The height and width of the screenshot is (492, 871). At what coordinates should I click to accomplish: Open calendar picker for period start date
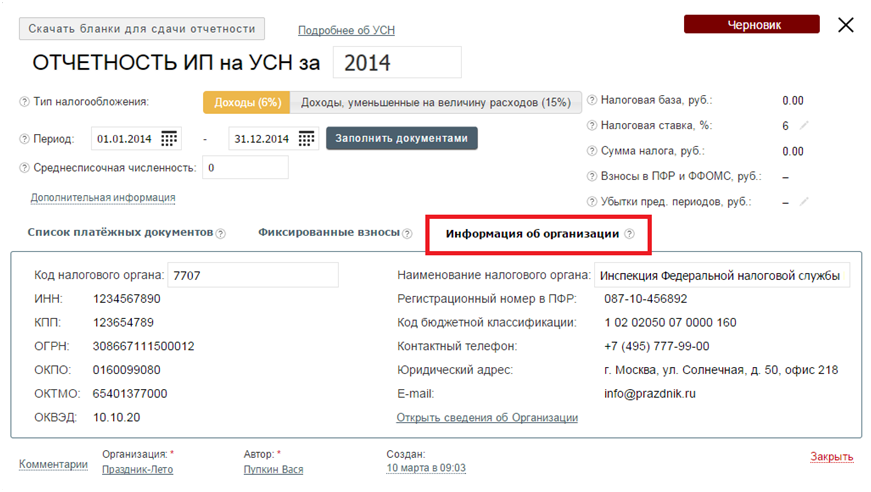[x=169, y=138]
